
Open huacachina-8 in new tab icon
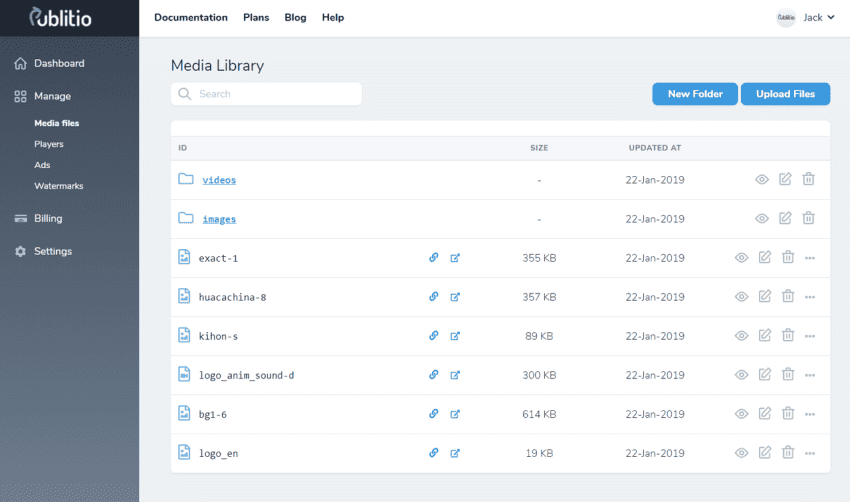[x=455, y=296]
